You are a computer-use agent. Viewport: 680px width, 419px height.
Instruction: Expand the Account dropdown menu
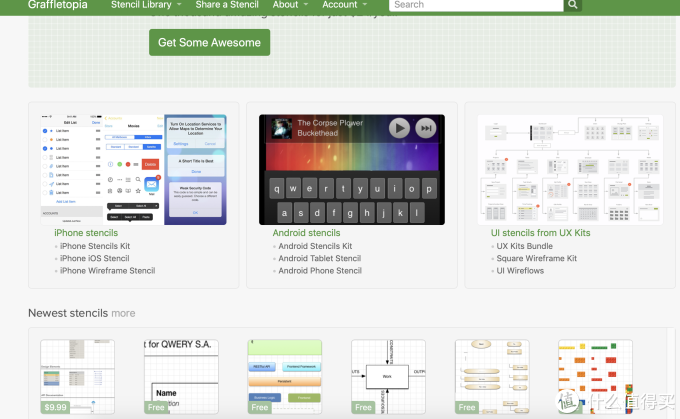[344, 5]
